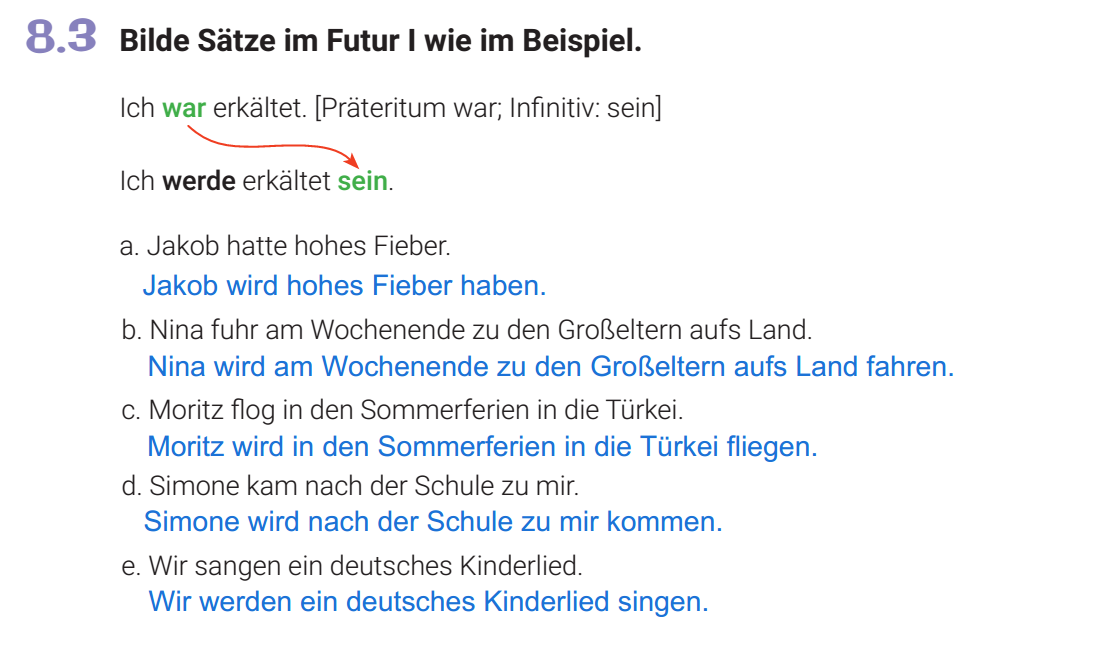Click the word 'fliegen' in answer c

point(770,446)
